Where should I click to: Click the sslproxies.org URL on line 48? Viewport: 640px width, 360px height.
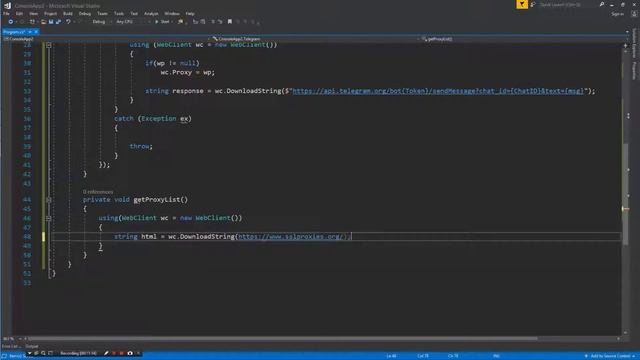[291, 236]
